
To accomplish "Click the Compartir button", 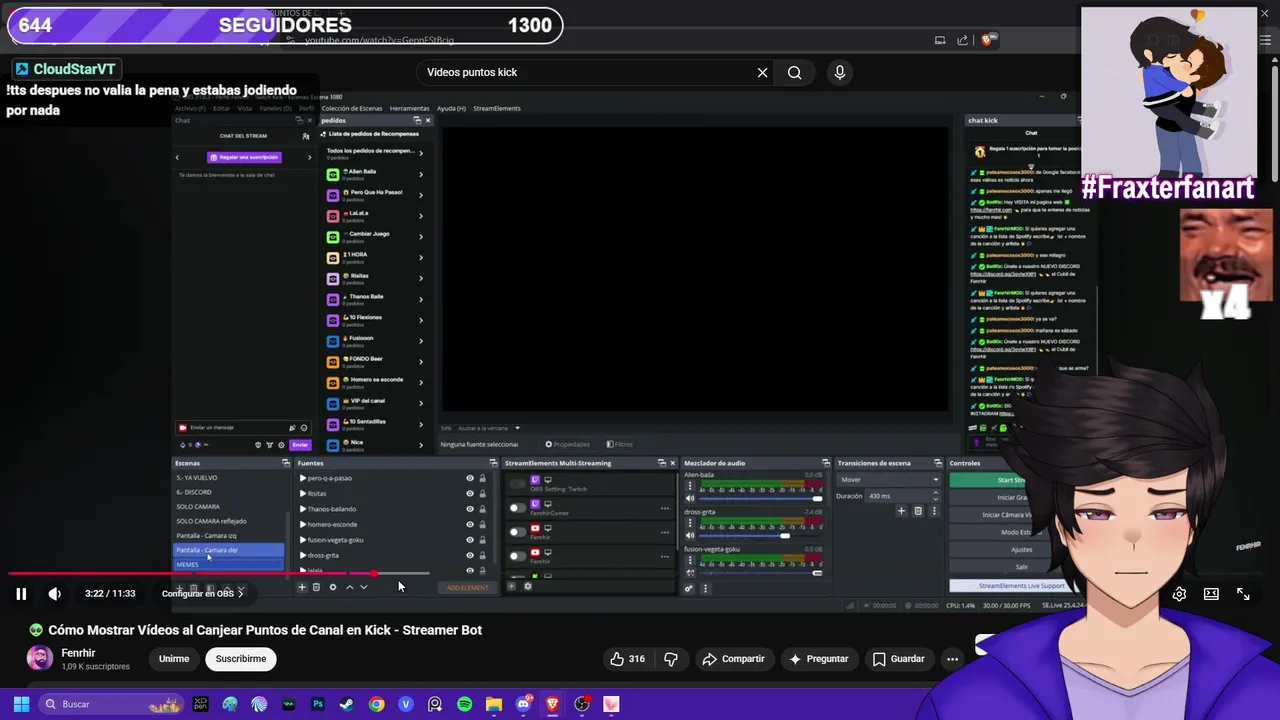I will pos(733,659).
